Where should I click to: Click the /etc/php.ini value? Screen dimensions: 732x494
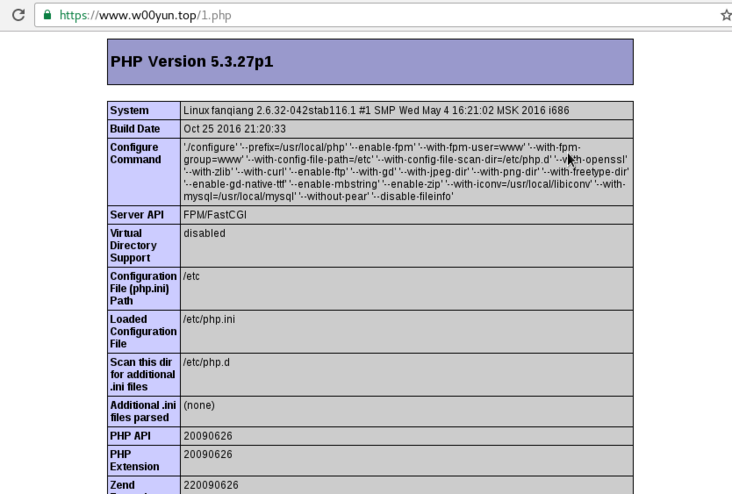209,319
